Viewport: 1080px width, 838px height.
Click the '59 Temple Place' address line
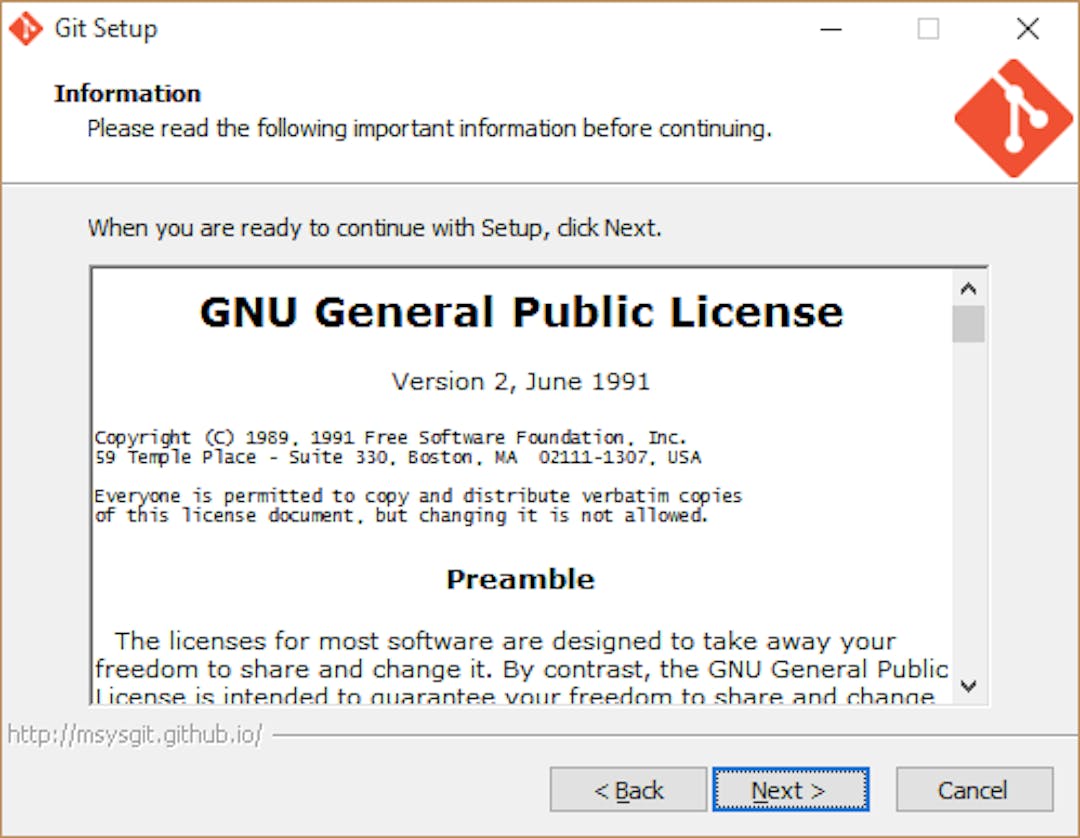click(x=398, y=457)
